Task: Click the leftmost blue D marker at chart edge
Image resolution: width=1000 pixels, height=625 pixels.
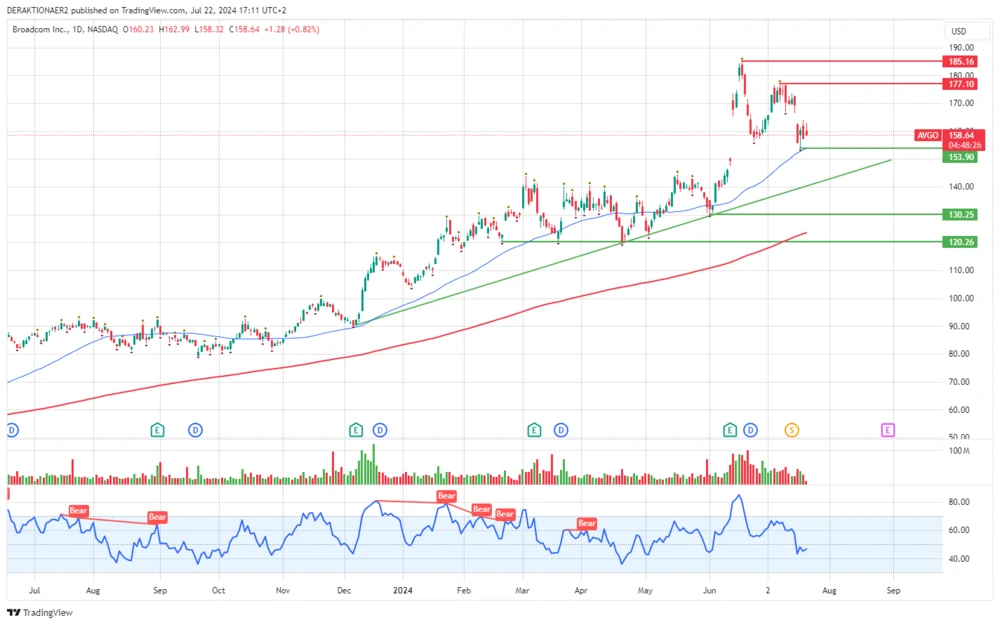Action: click(x=10, y=430)
